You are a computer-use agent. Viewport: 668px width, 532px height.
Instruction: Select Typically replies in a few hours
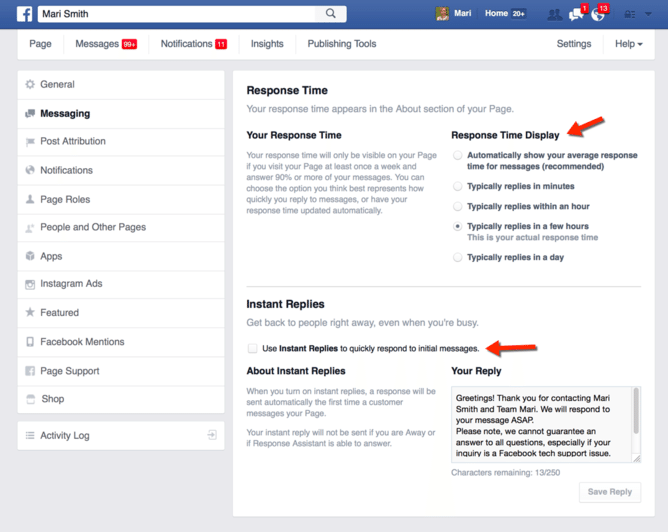[458, 226]
